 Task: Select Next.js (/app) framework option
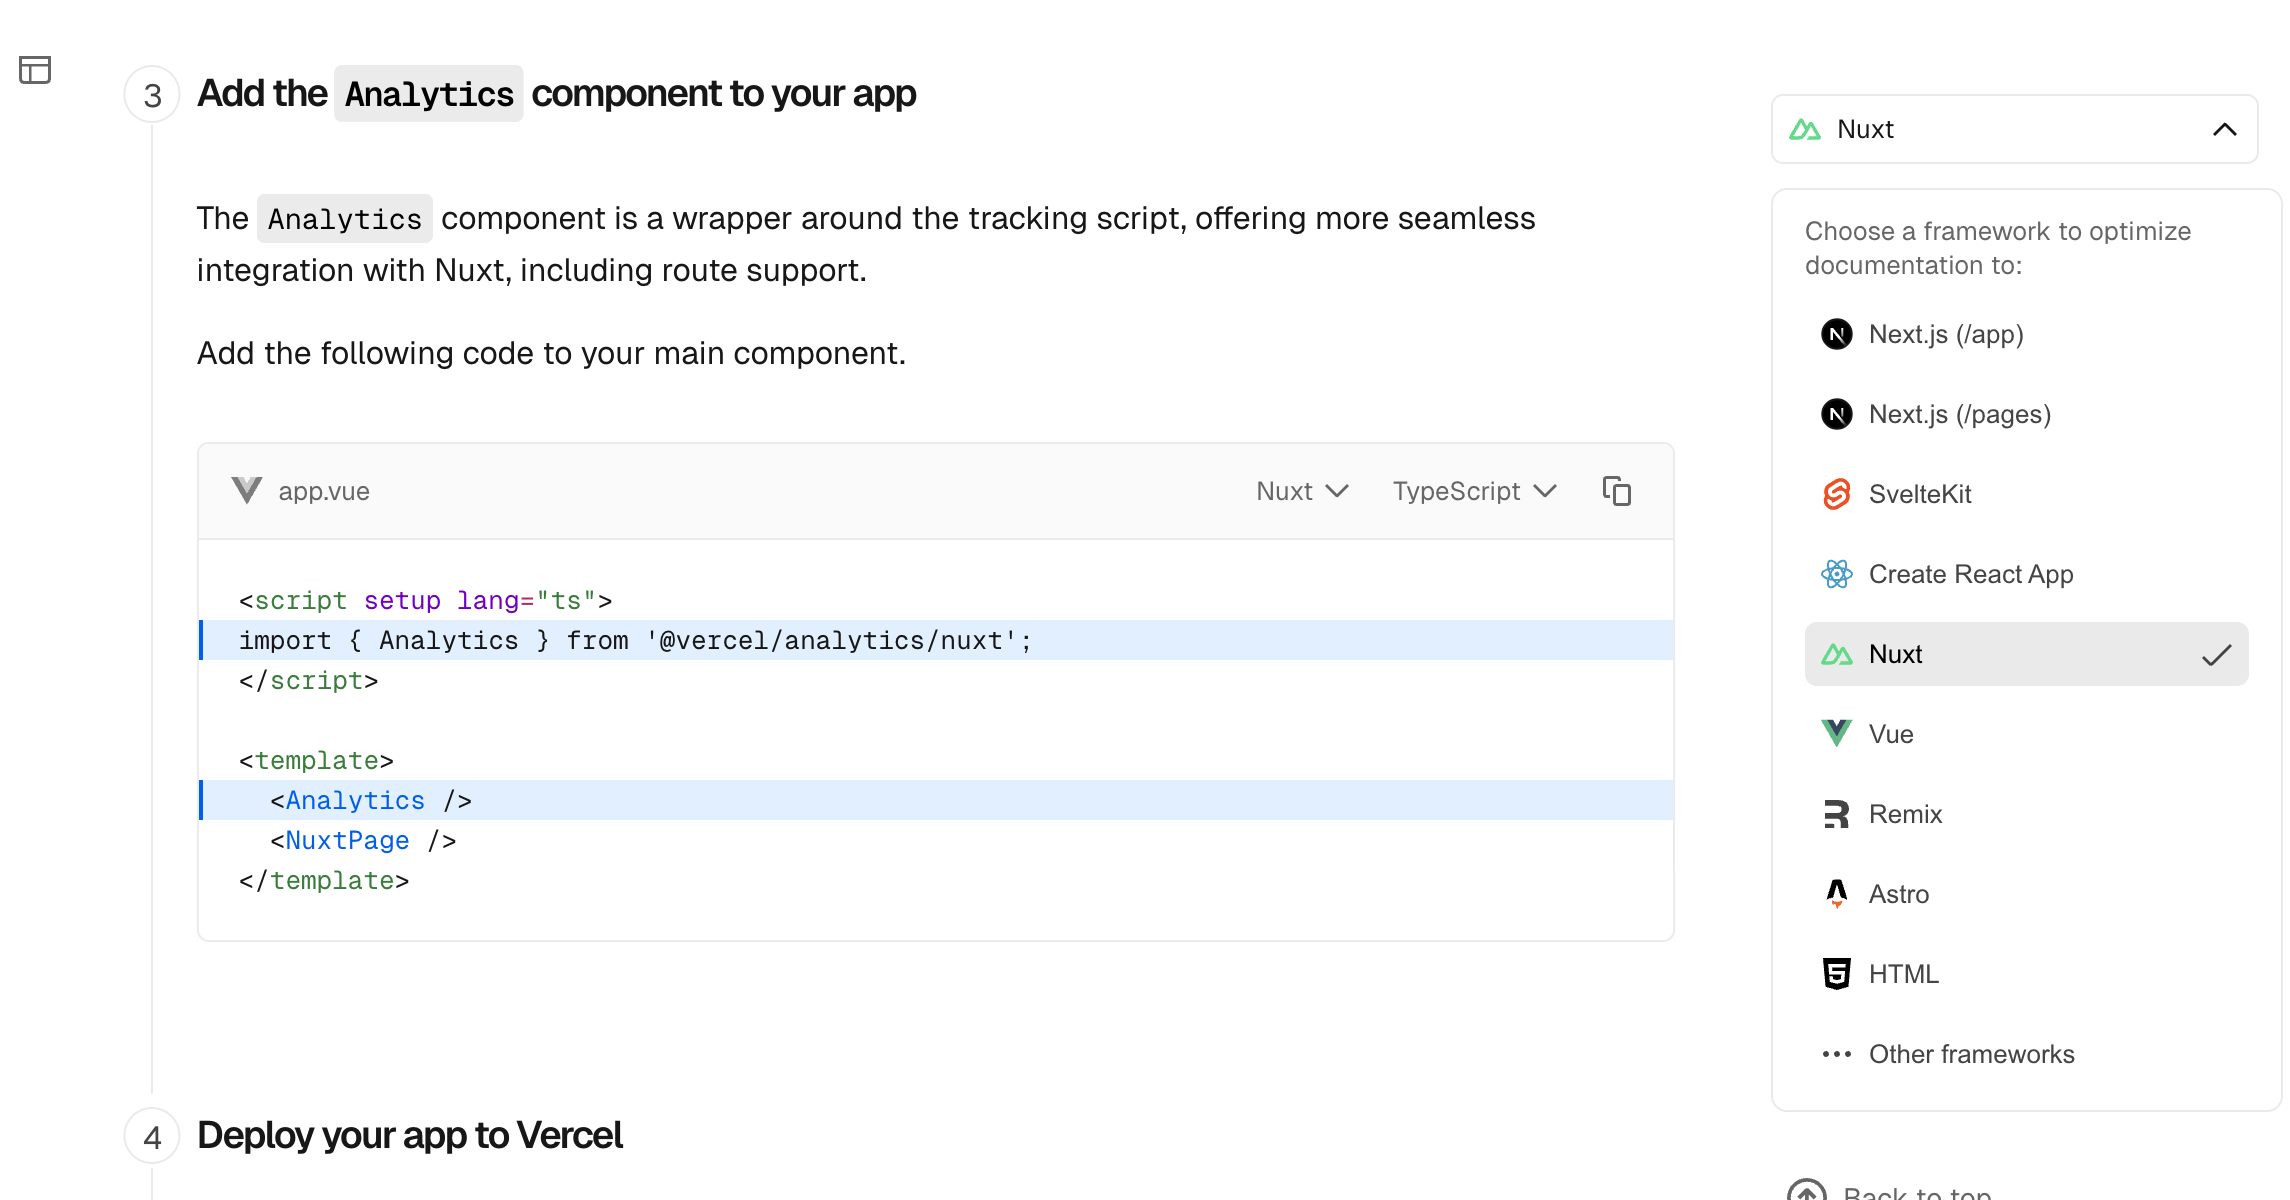pos(1945,334)
